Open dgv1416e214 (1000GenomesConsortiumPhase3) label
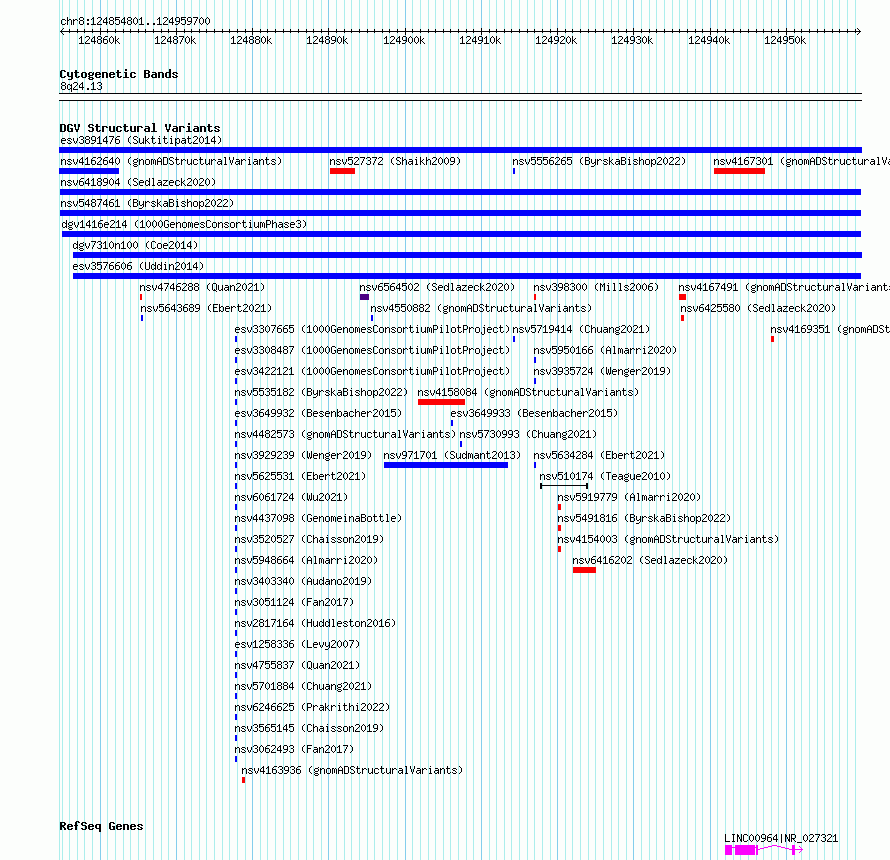Screen dimensions: 890x860 (x=184, y=224)
